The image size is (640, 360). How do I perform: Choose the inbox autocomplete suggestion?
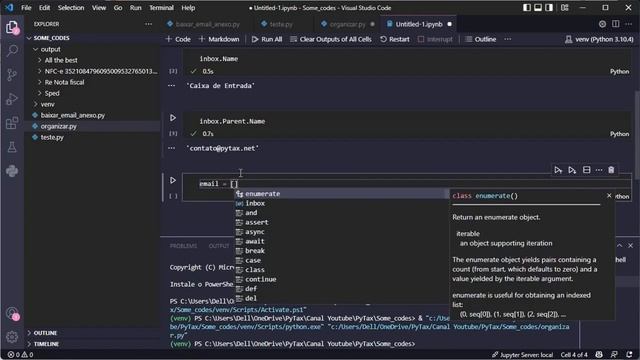[x=341, y=203]
